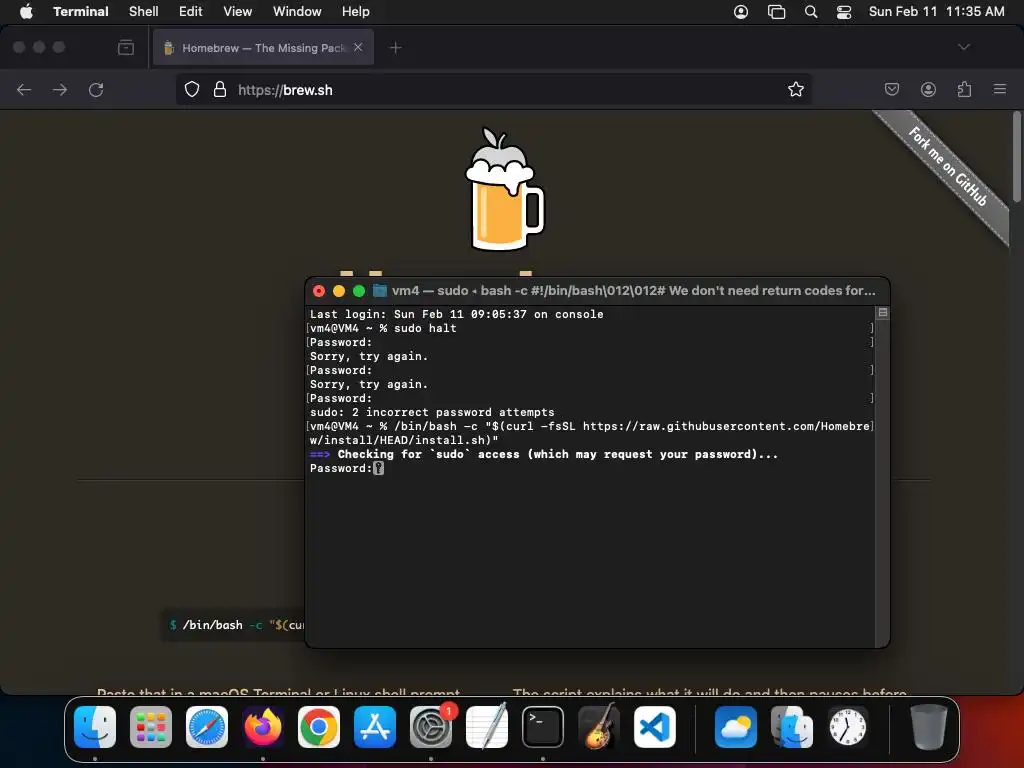
Task: Click the Terminal split pane scroll icon
Action: pos(882,313)
